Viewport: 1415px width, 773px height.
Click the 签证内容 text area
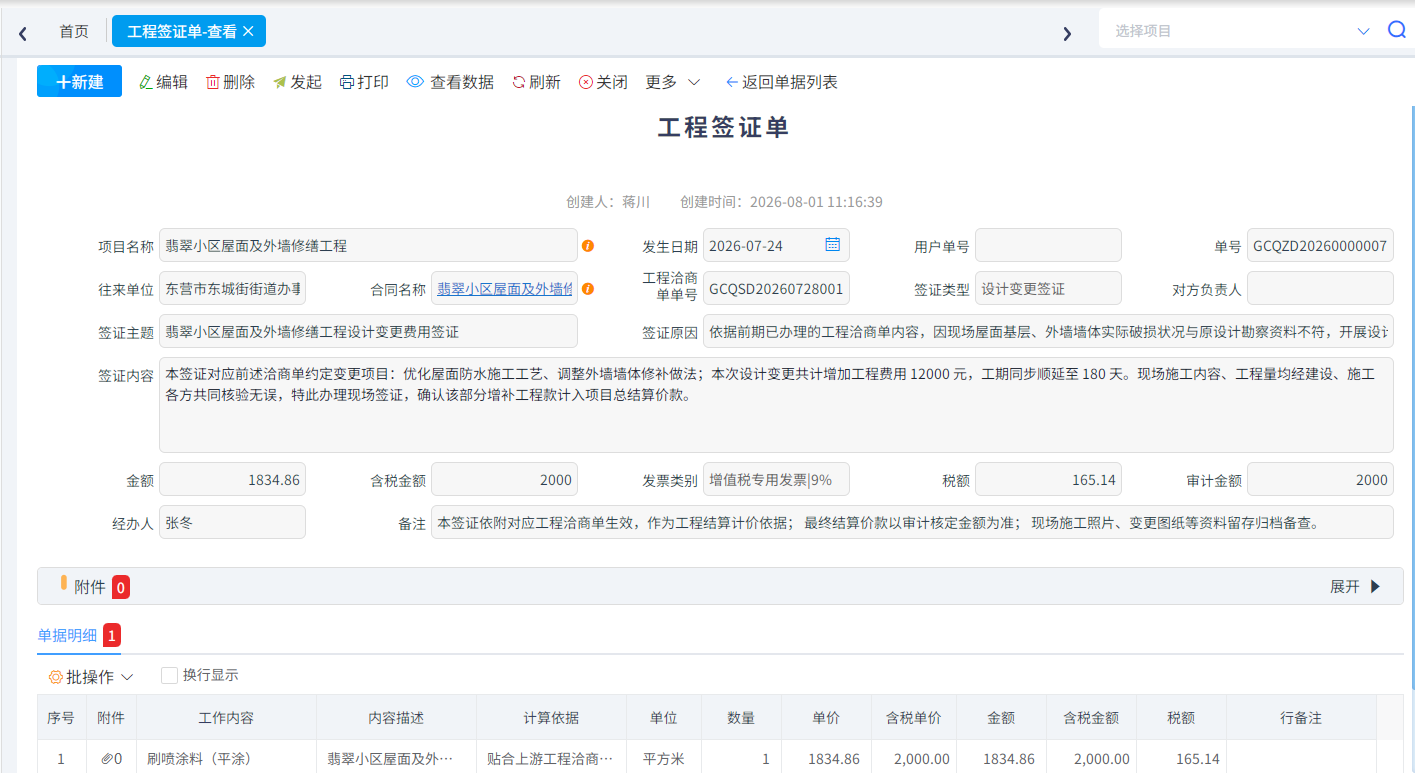pyautogui.click(x=776, y=405)
